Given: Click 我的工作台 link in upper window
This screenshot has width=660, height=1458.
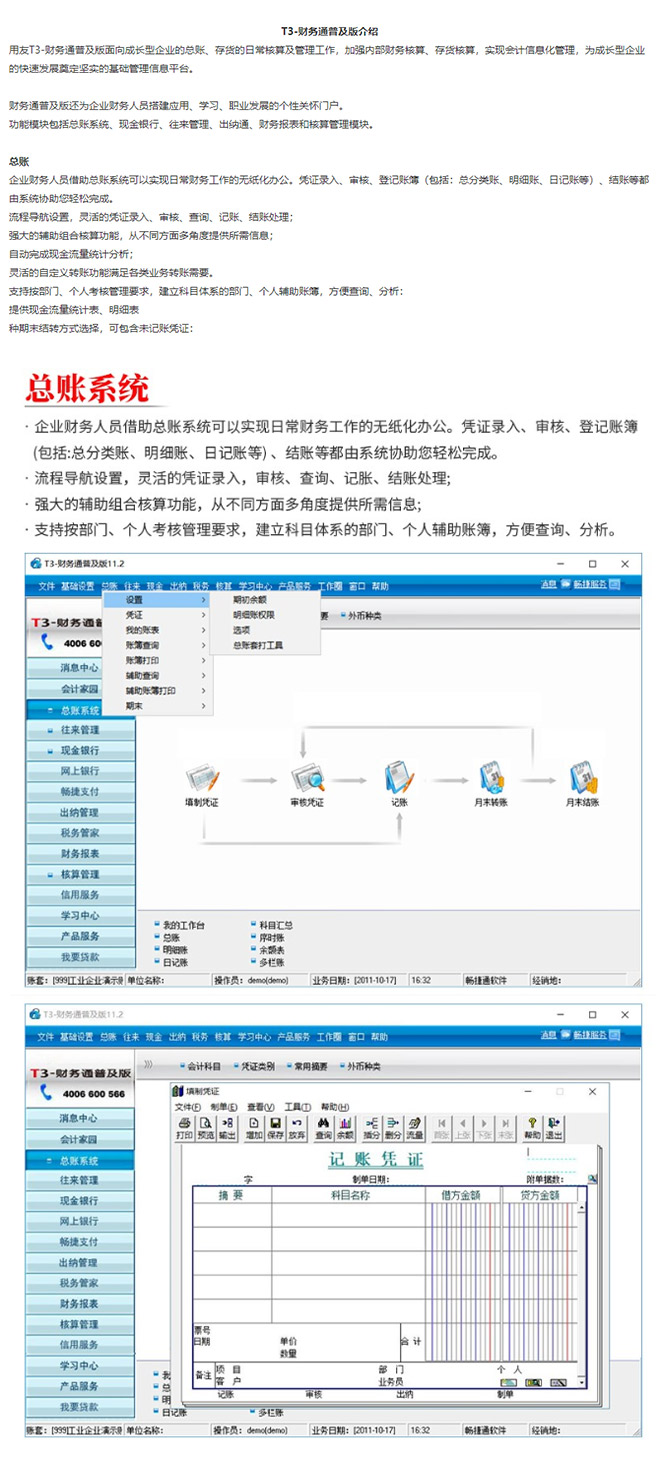Looking at the screenshot, I should pos(183,925).
